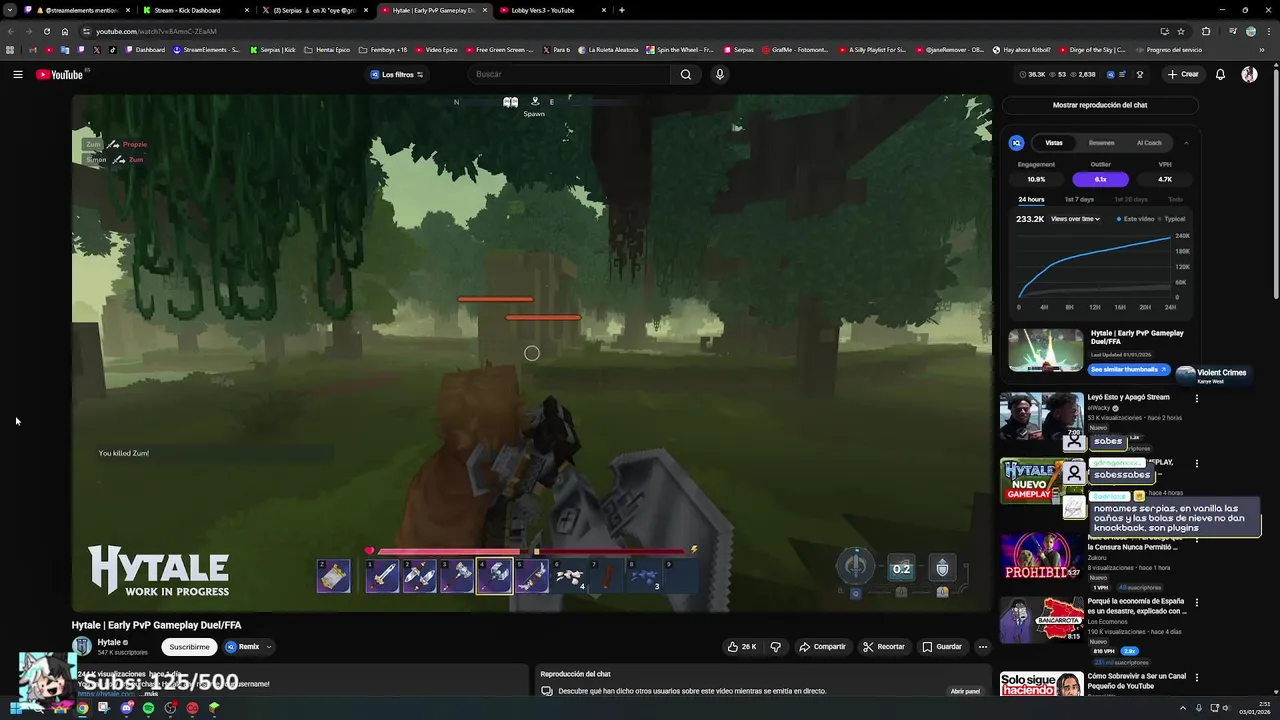Activate voice search microphone
Viewport: 1280px width, 720px height.
point(719,74)
